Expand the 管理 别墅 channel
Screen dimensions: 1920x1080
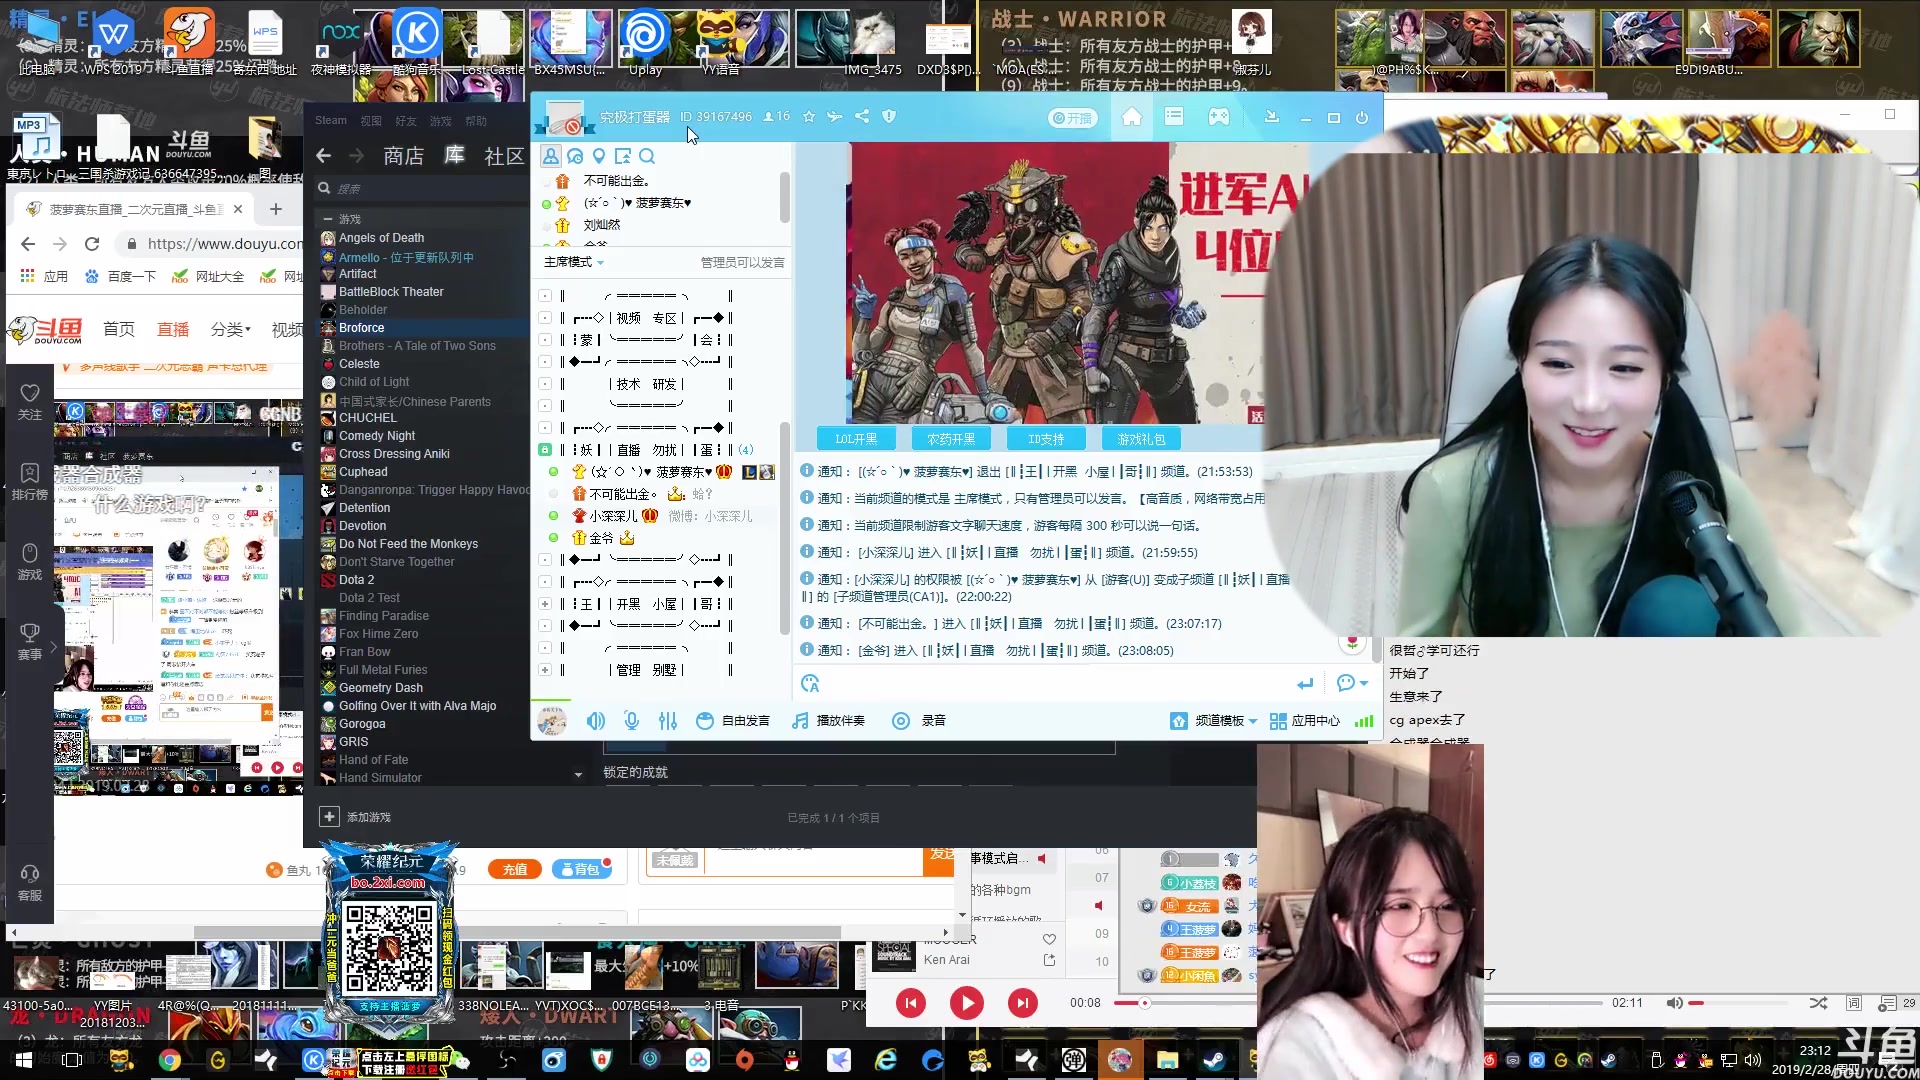pos(545,670)
